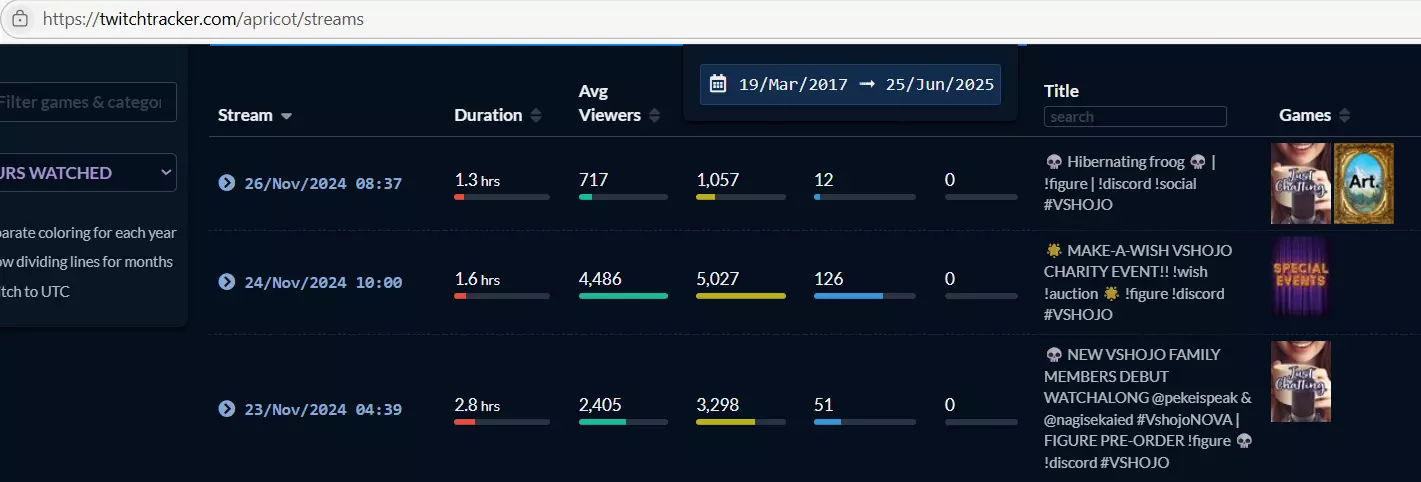Sort by Stream column header
The height and width of the screenshot is (482, 1421).
(x=255, y=115)
